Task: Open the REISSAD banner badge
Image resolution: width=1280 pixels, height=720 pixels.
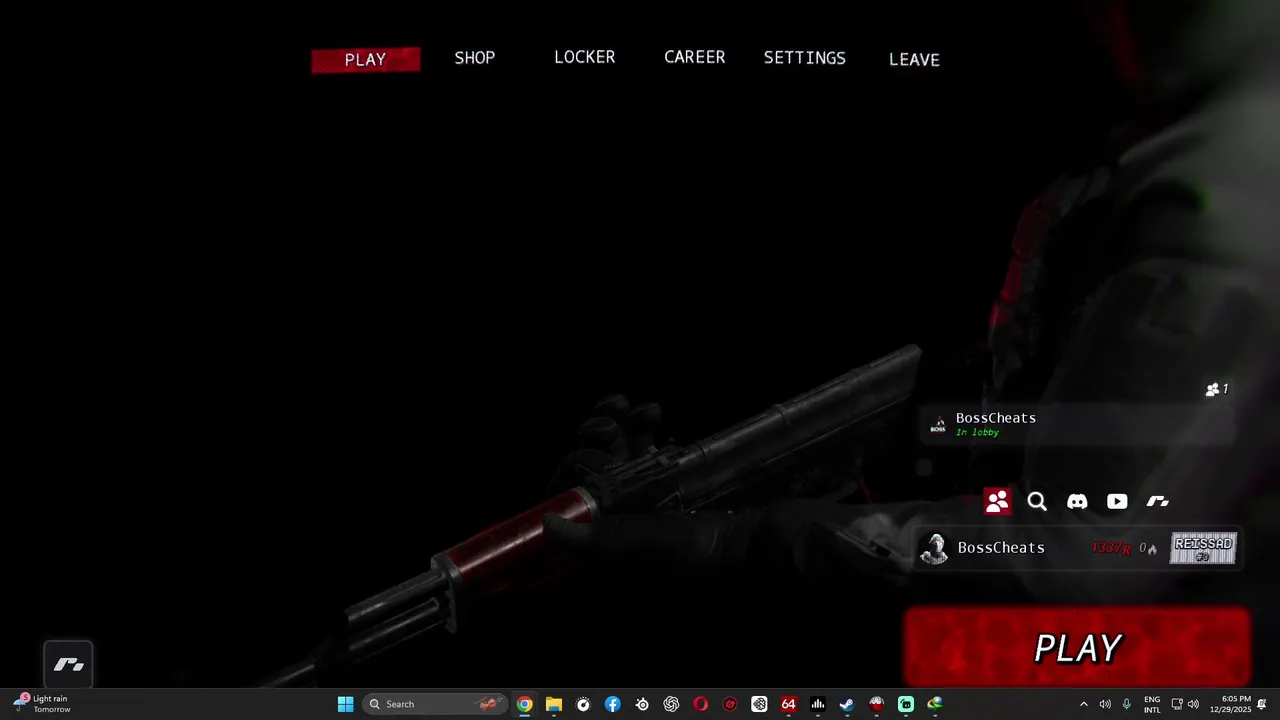Action: (1203, 548)
